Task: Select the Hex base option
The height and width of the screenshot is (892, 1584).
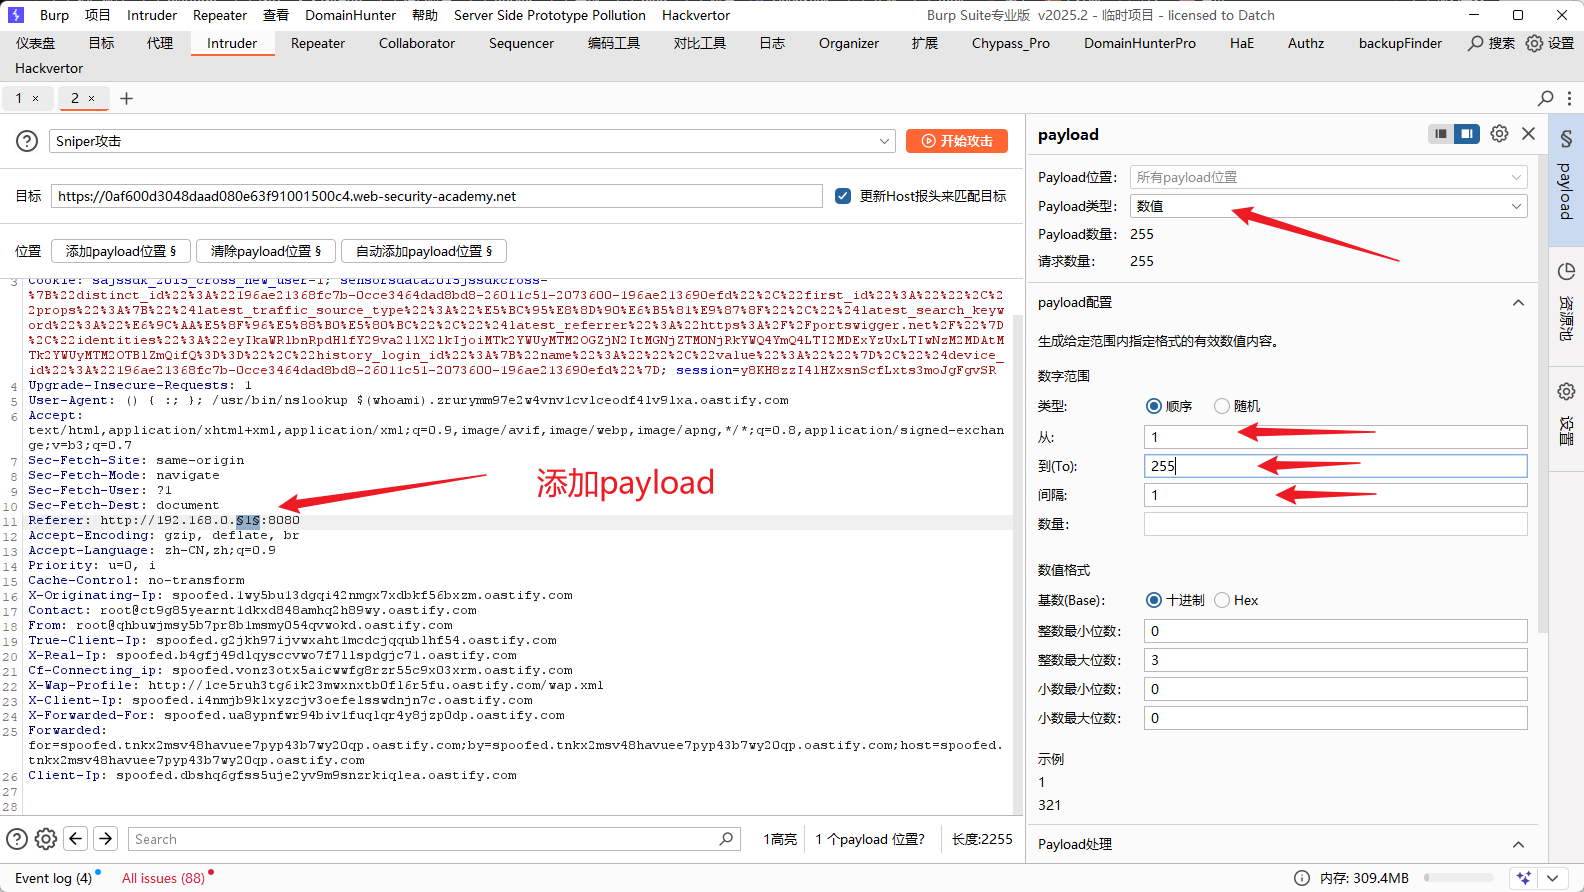Action: click(x=1222, y=600)
